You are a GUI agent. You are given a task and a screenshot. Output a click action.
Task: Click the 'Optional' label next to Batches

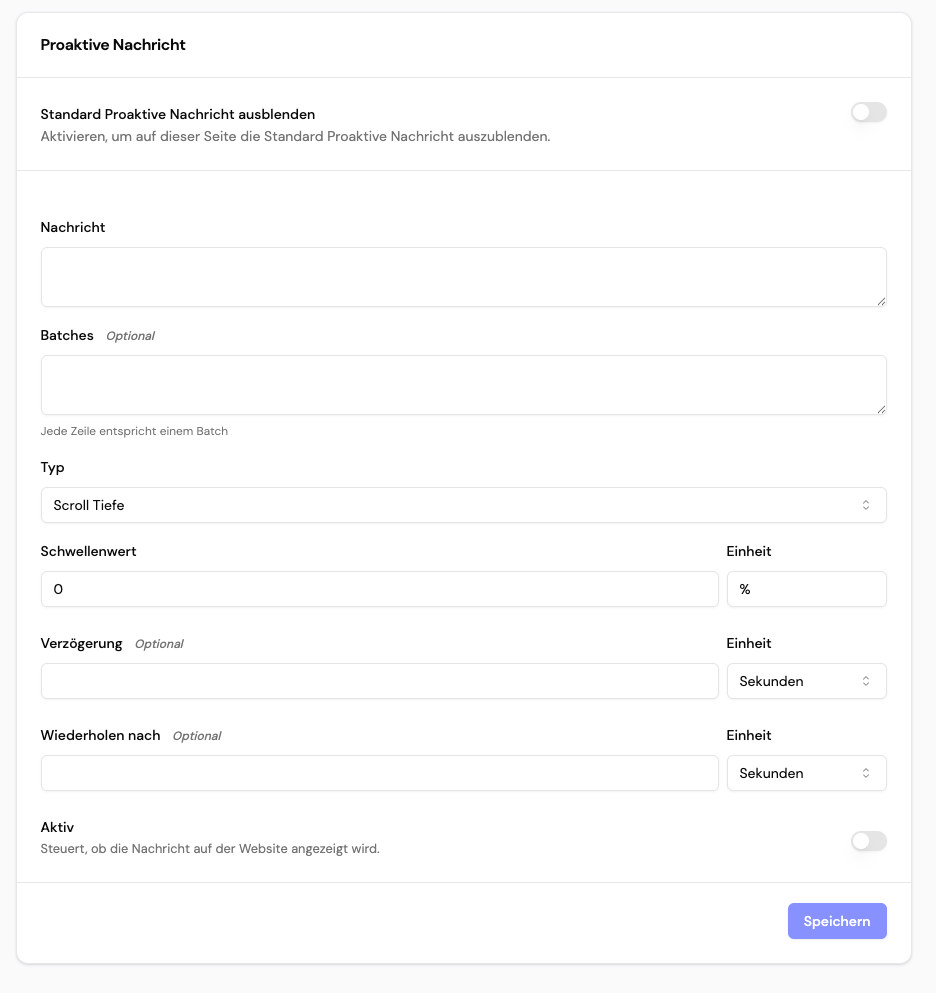point(130,336)
